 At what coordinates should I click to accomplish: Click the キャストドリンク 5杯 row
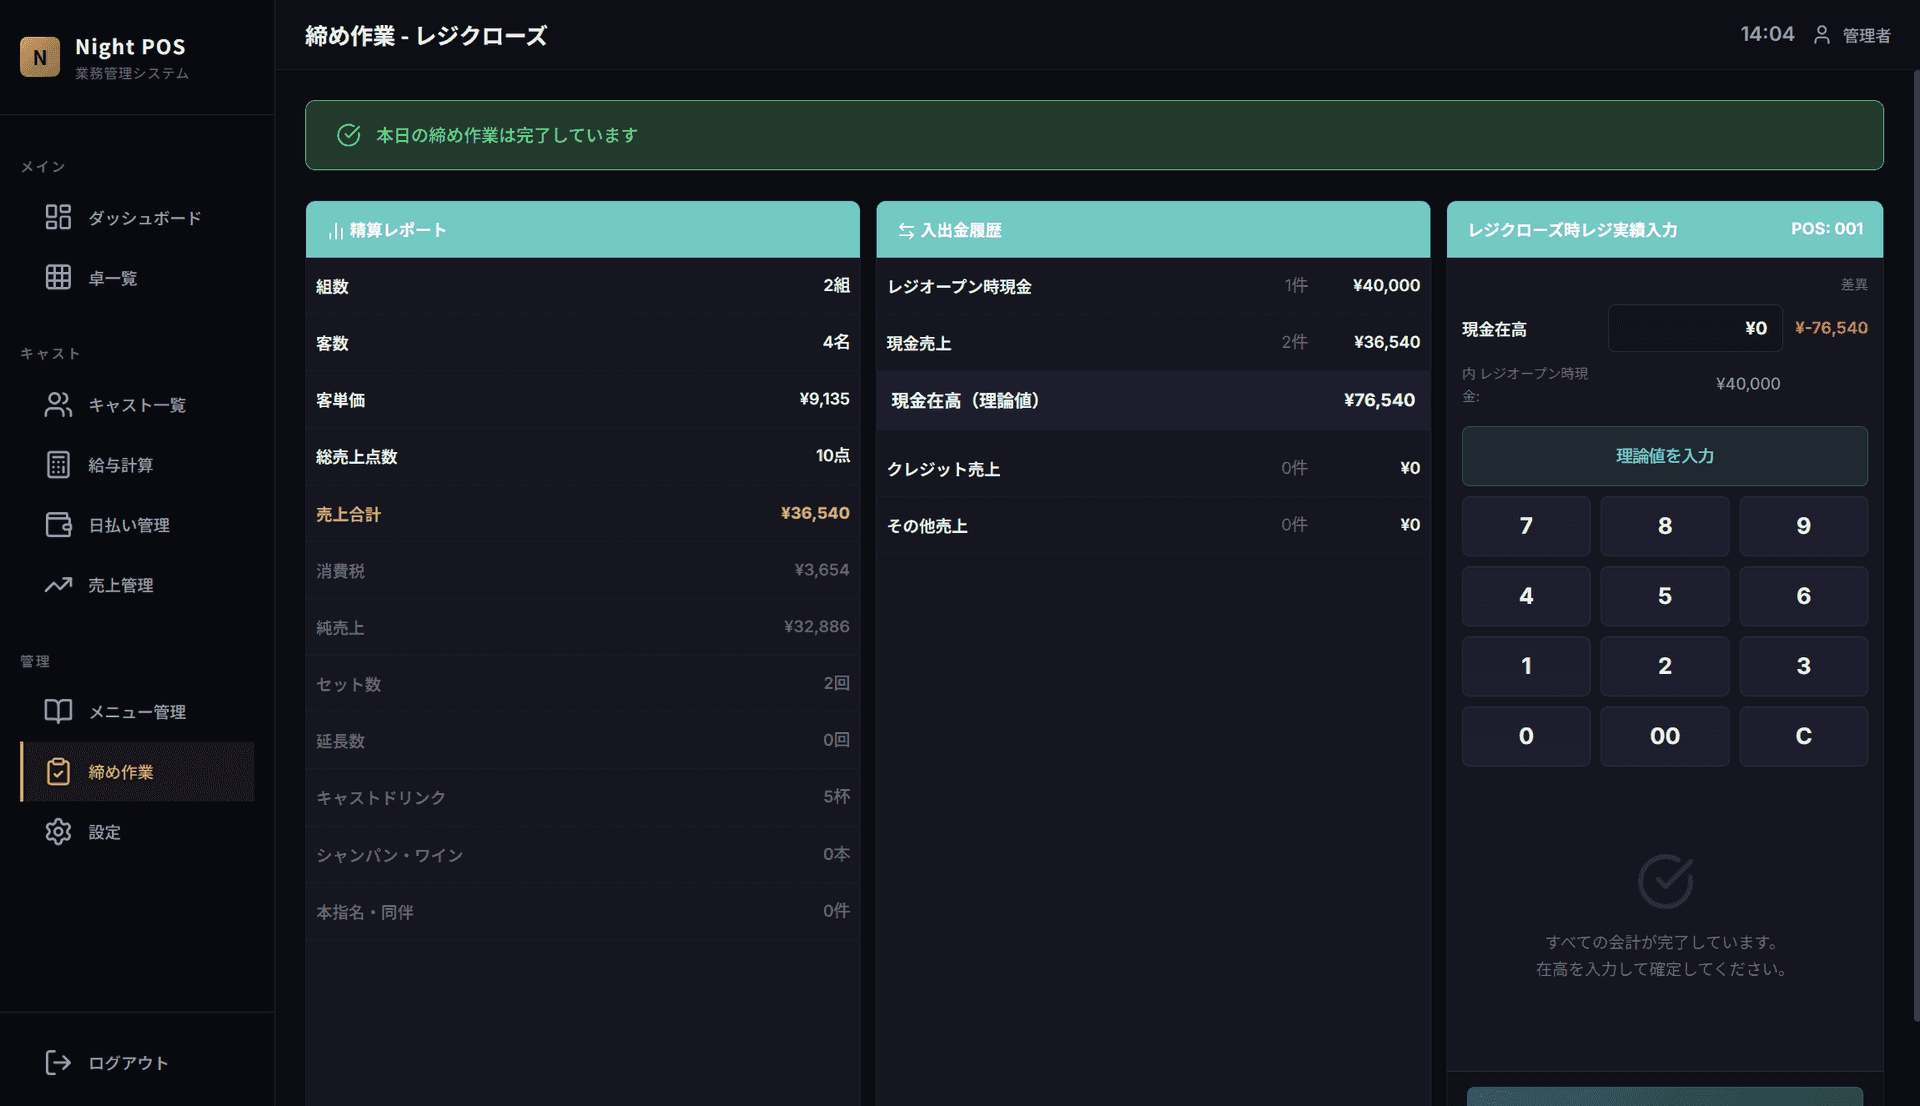click(582, 798)
